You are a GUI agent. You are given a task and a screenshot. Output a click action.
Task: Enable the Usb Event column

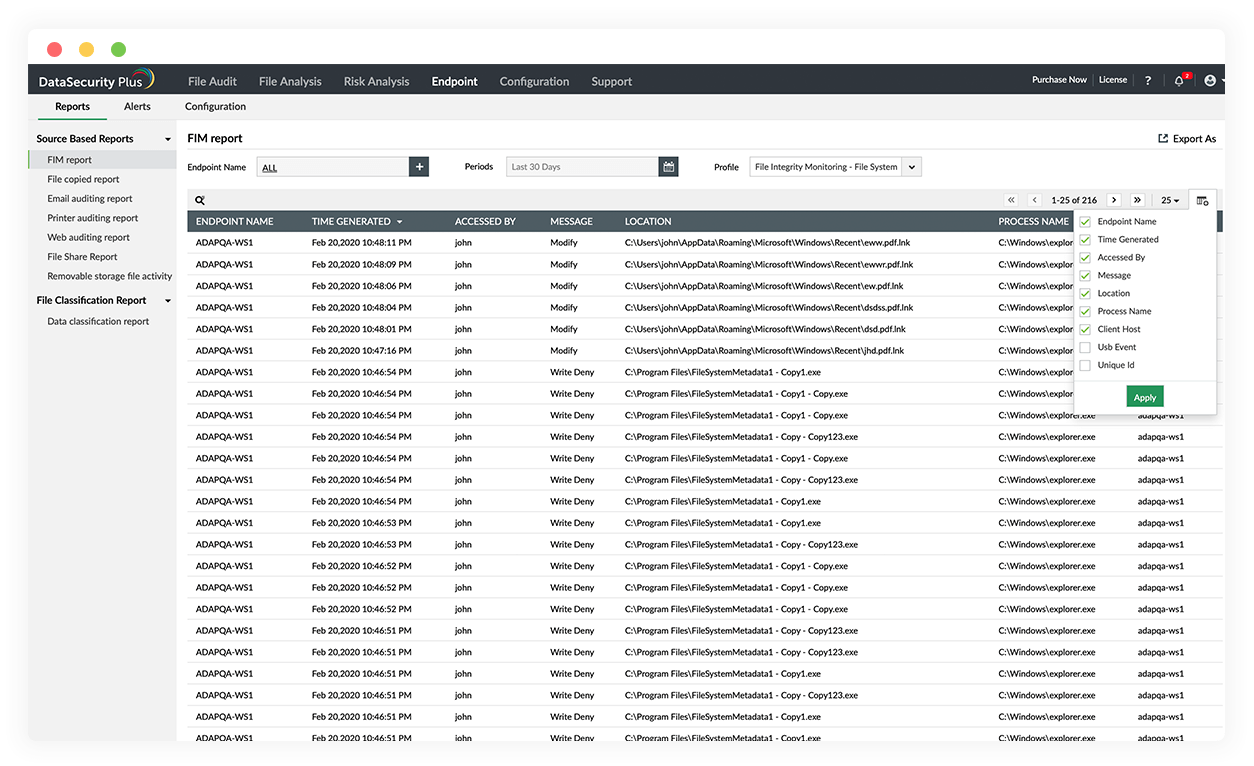pyautogui.click(x=1085, y=347)
